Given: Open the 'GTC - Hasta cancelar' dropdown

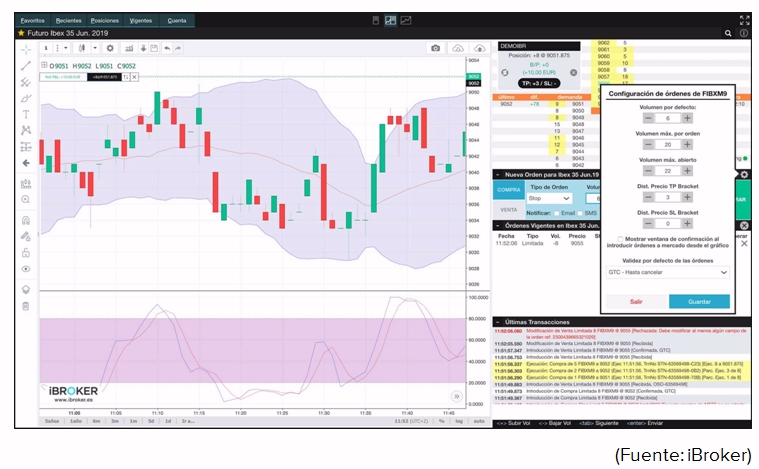Looking at the screenshot, I should pyautogui.click(x=668, y=272).
